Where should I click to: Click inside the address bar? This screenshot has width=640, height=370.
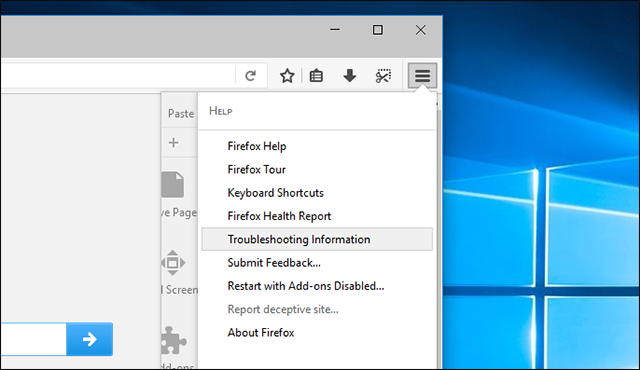pos(118,75)
